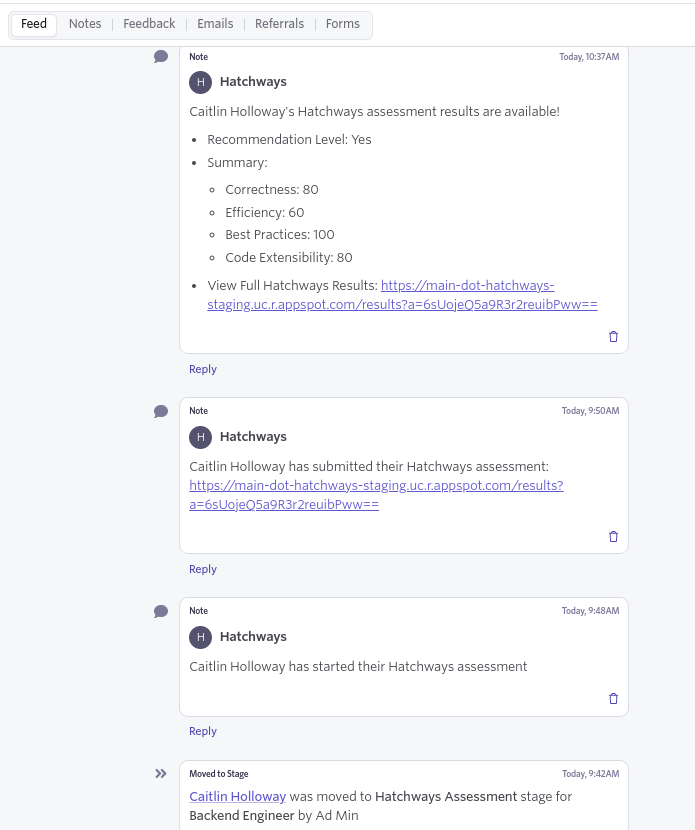The image size is (695, 830).
Task: Open the Forms tab
Action: [x=342, y=24]
